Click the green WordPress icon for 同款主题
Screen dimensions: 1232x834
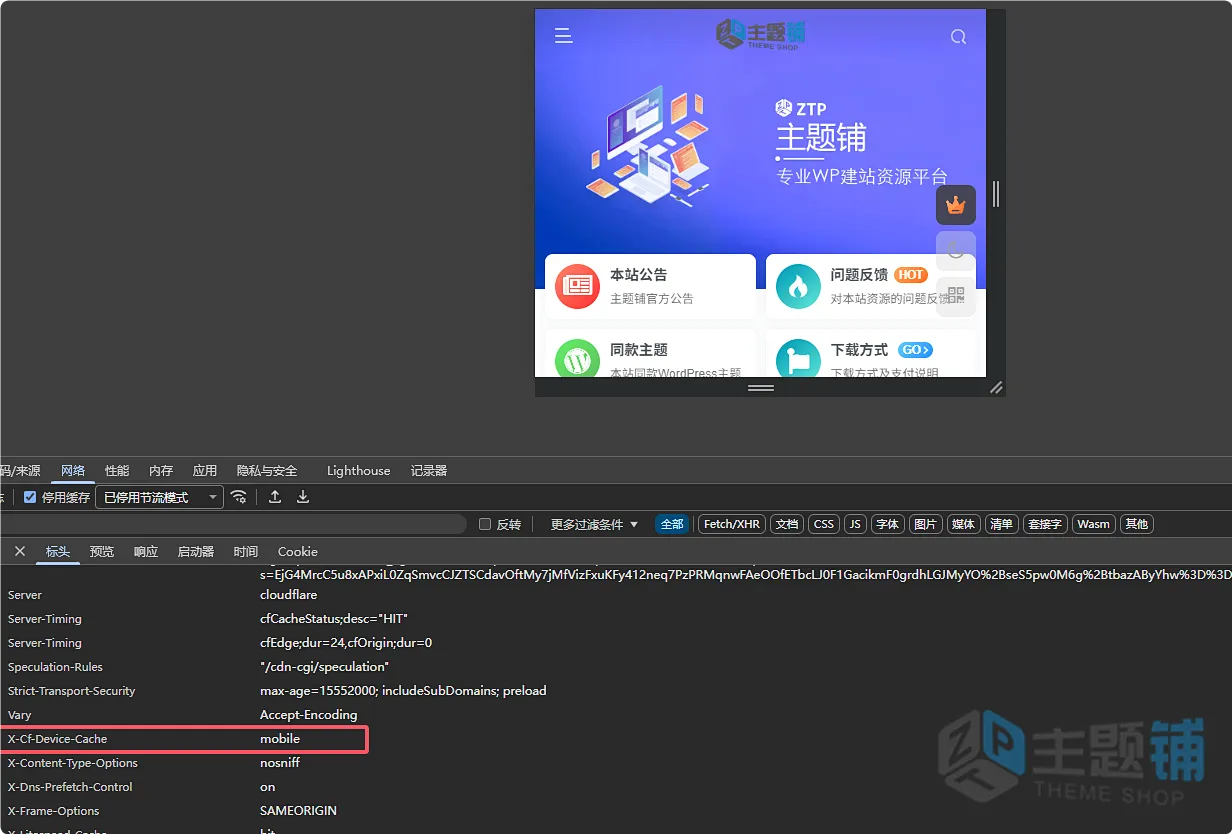577,359
